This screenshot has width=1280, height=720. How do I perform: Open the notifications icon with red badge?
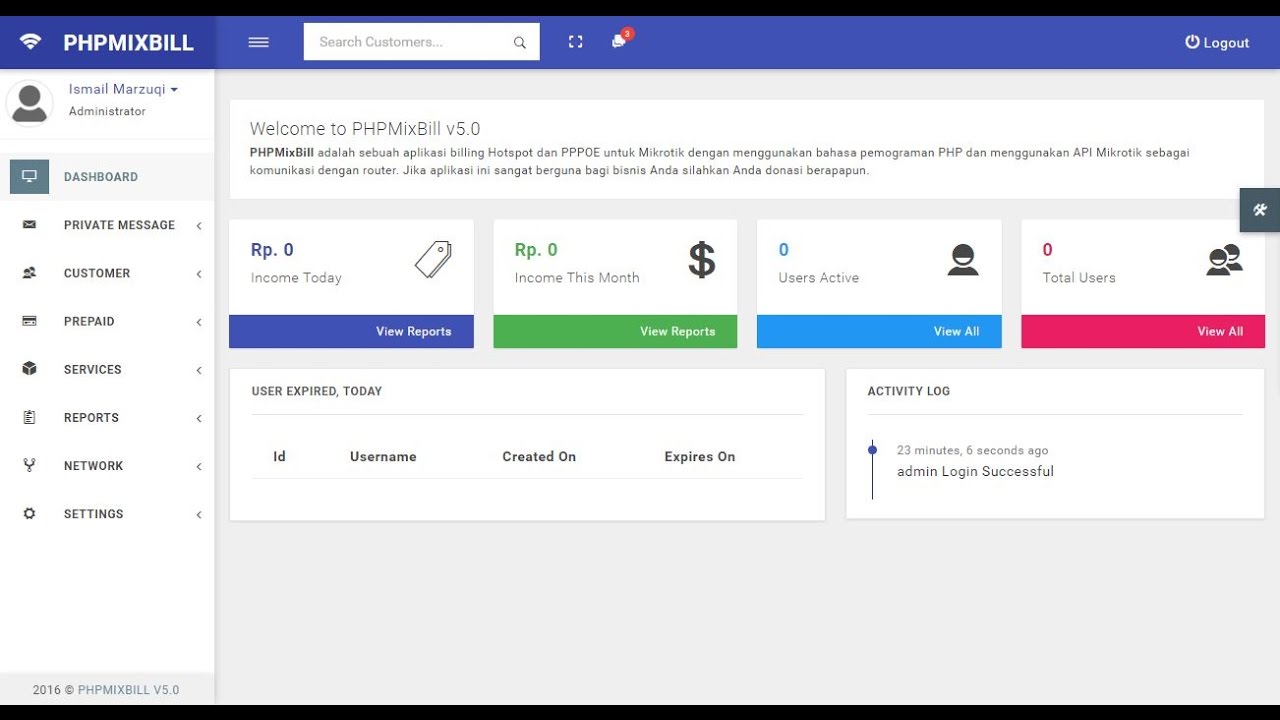click(x=620, y=40)
